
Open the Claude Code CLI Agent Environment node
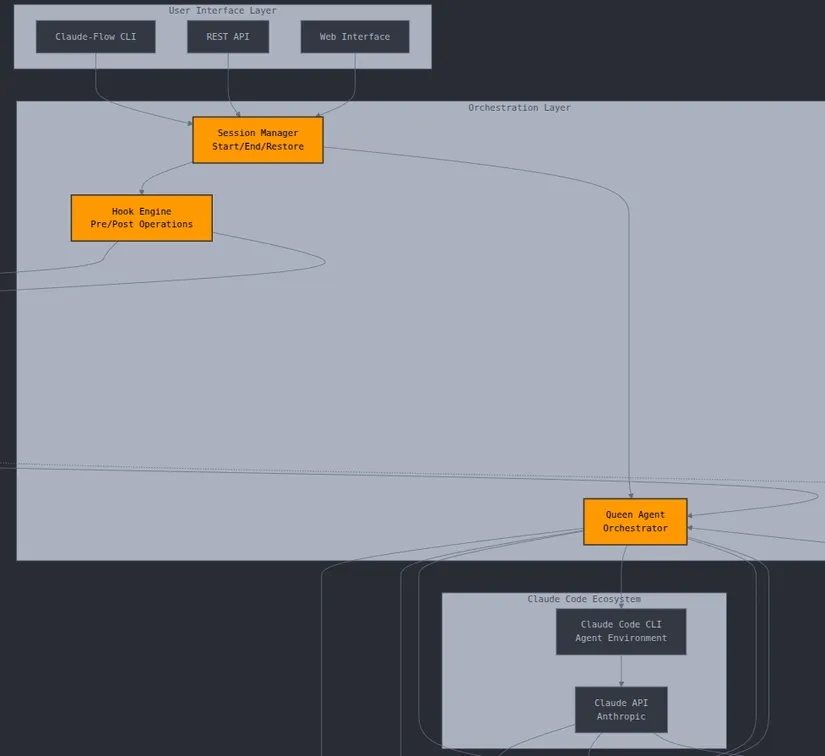point(620,631)
